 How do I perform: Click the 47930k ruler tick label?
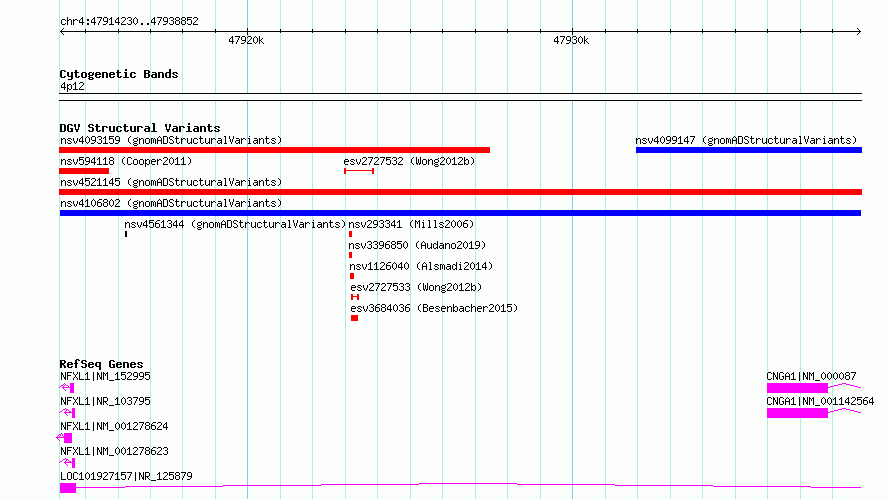[571, 40]
